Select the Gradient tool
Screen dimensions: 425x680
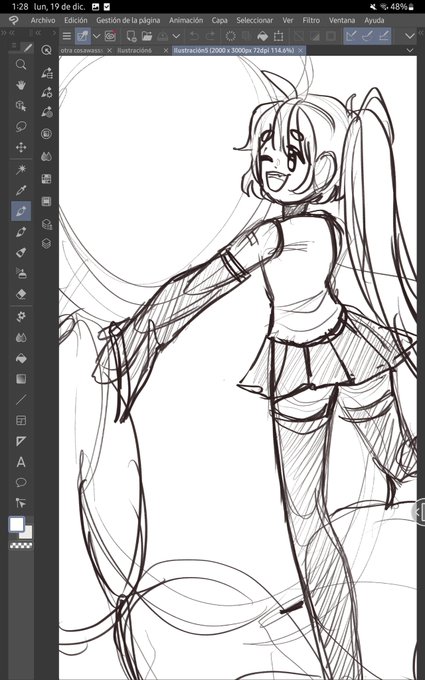(21, 379)
